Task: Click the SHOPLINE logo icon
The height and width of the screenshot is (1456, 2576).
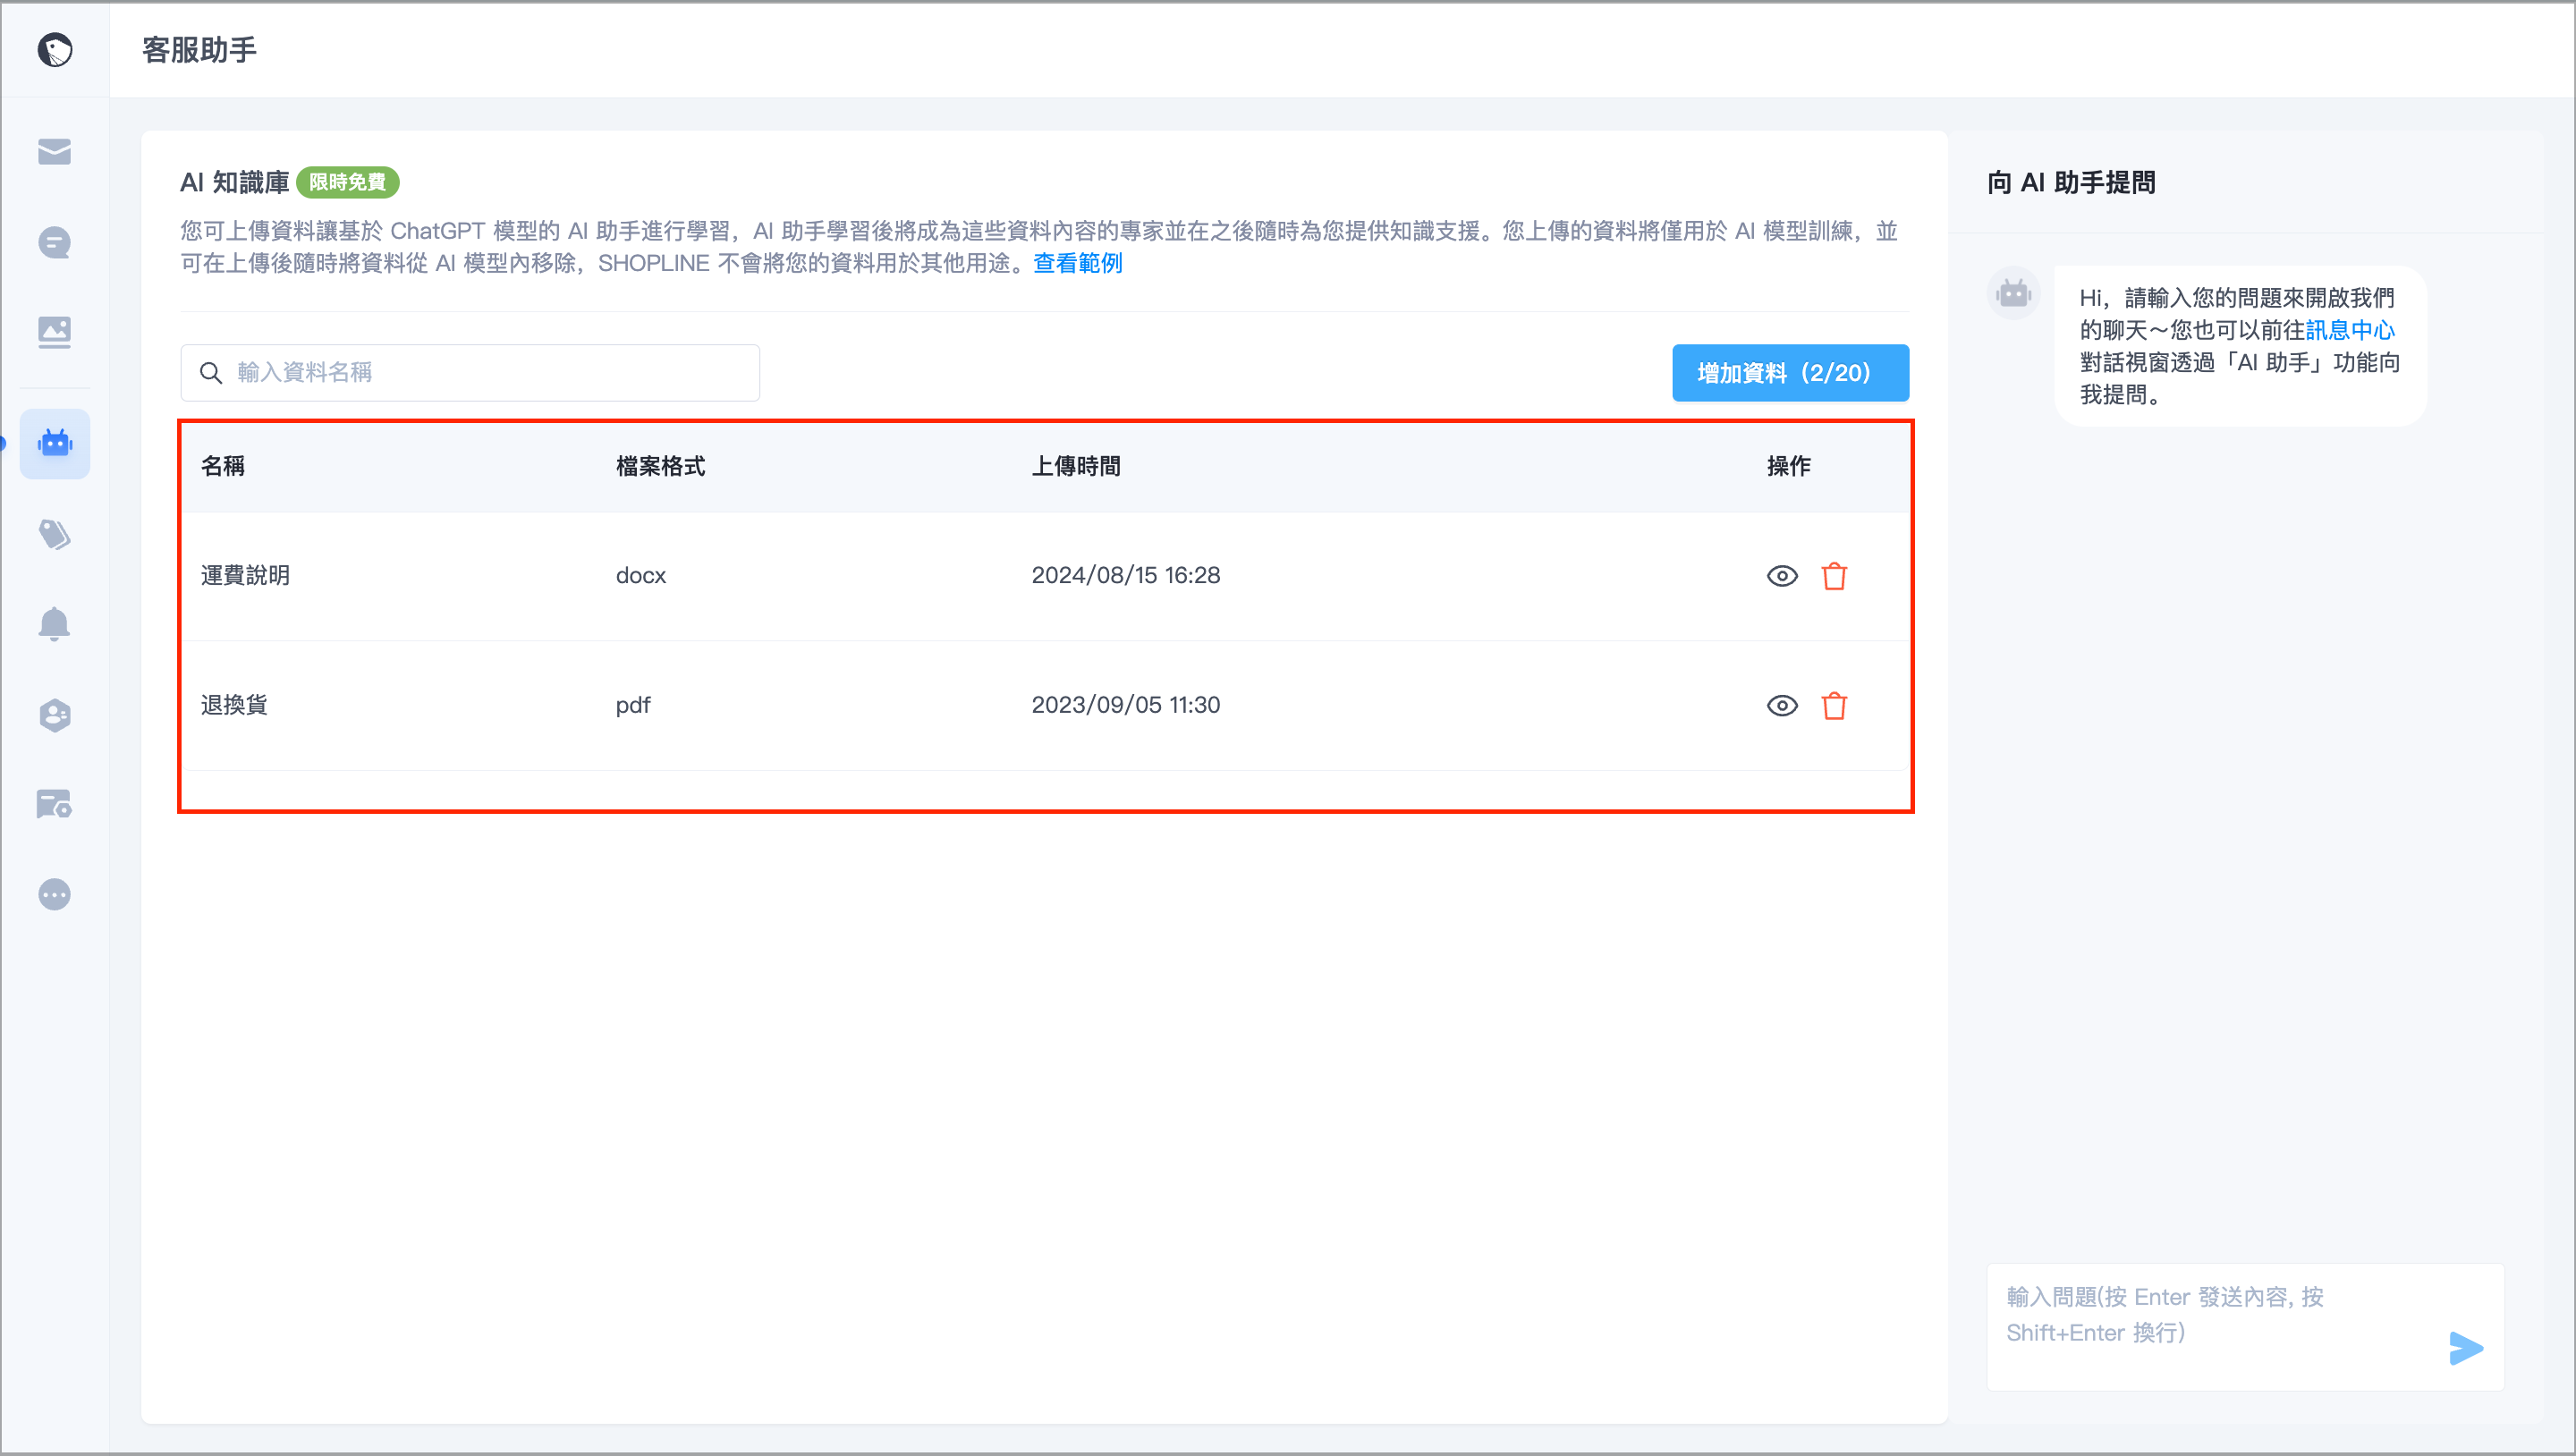Action: 55,49
